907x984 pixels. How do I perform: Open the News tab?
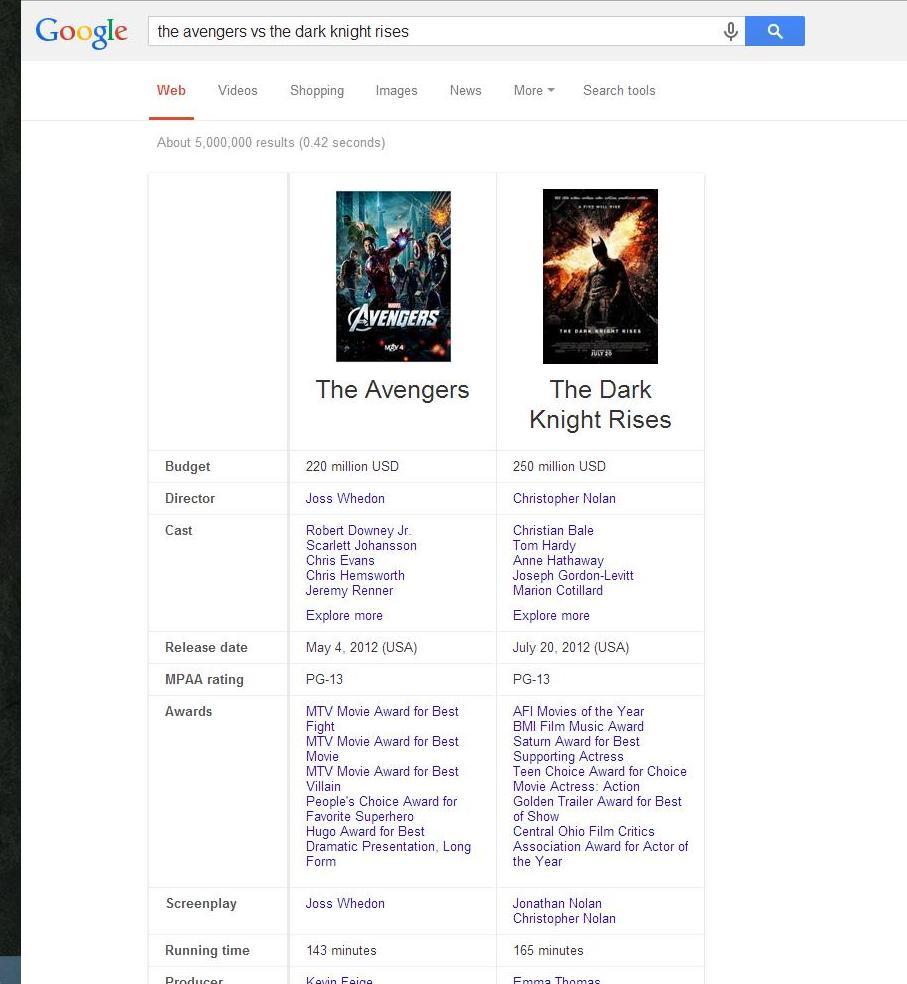466,90
